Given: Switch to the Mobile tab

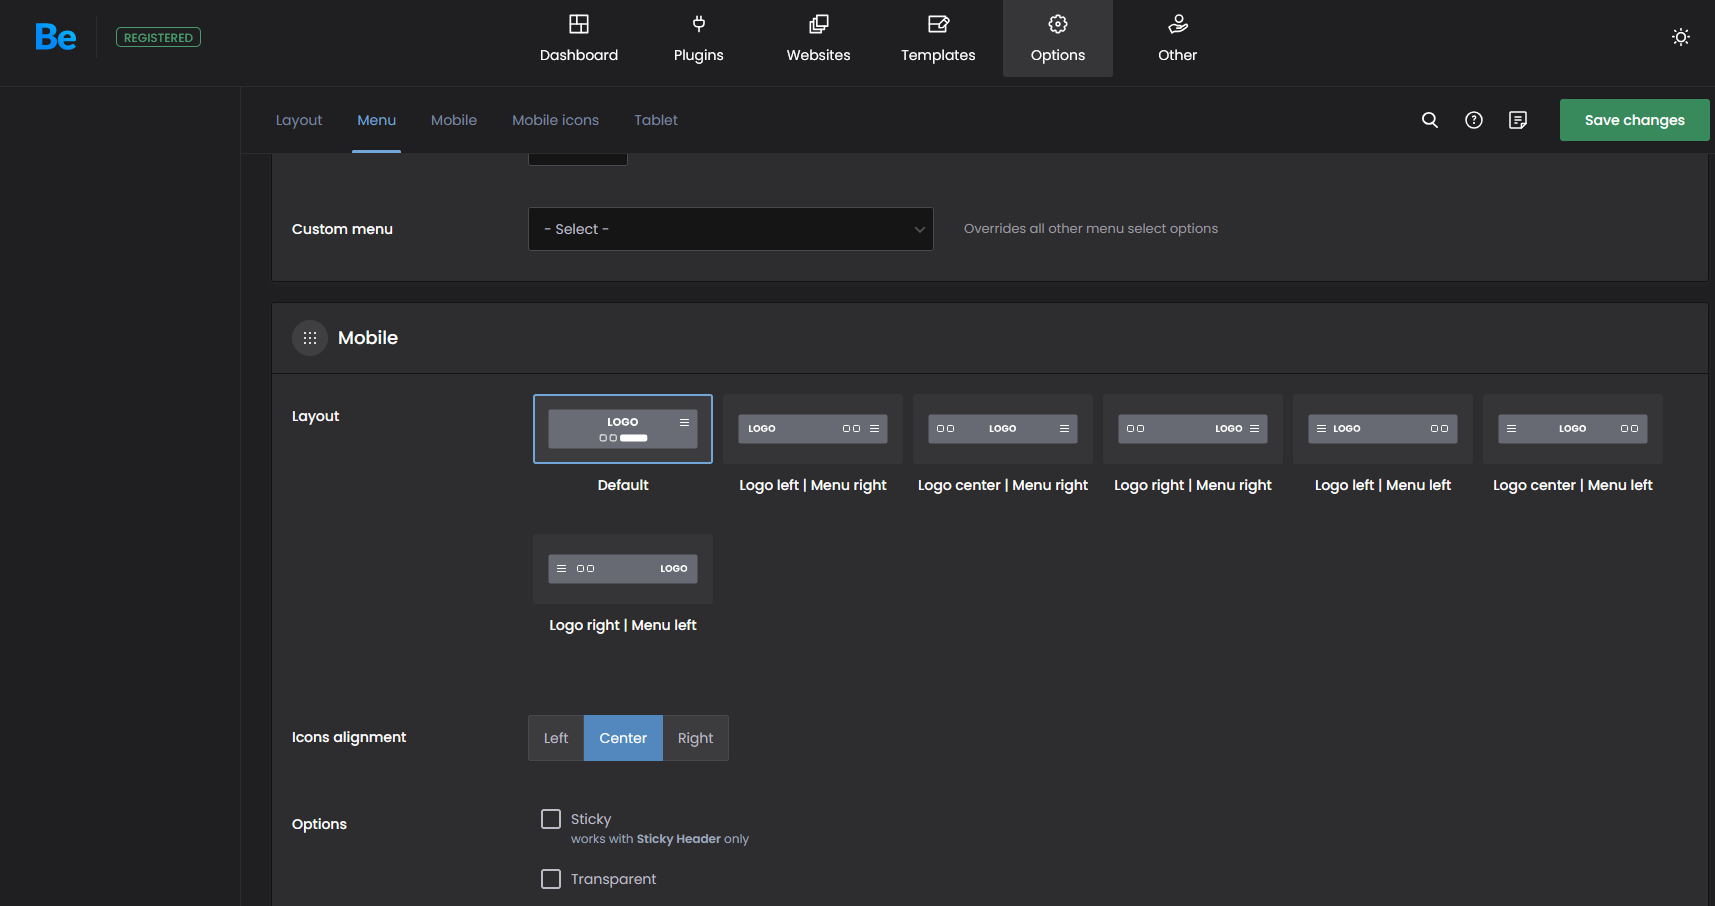Looking at the screenshot, I should pyautogui.click(x=454, y=120).
